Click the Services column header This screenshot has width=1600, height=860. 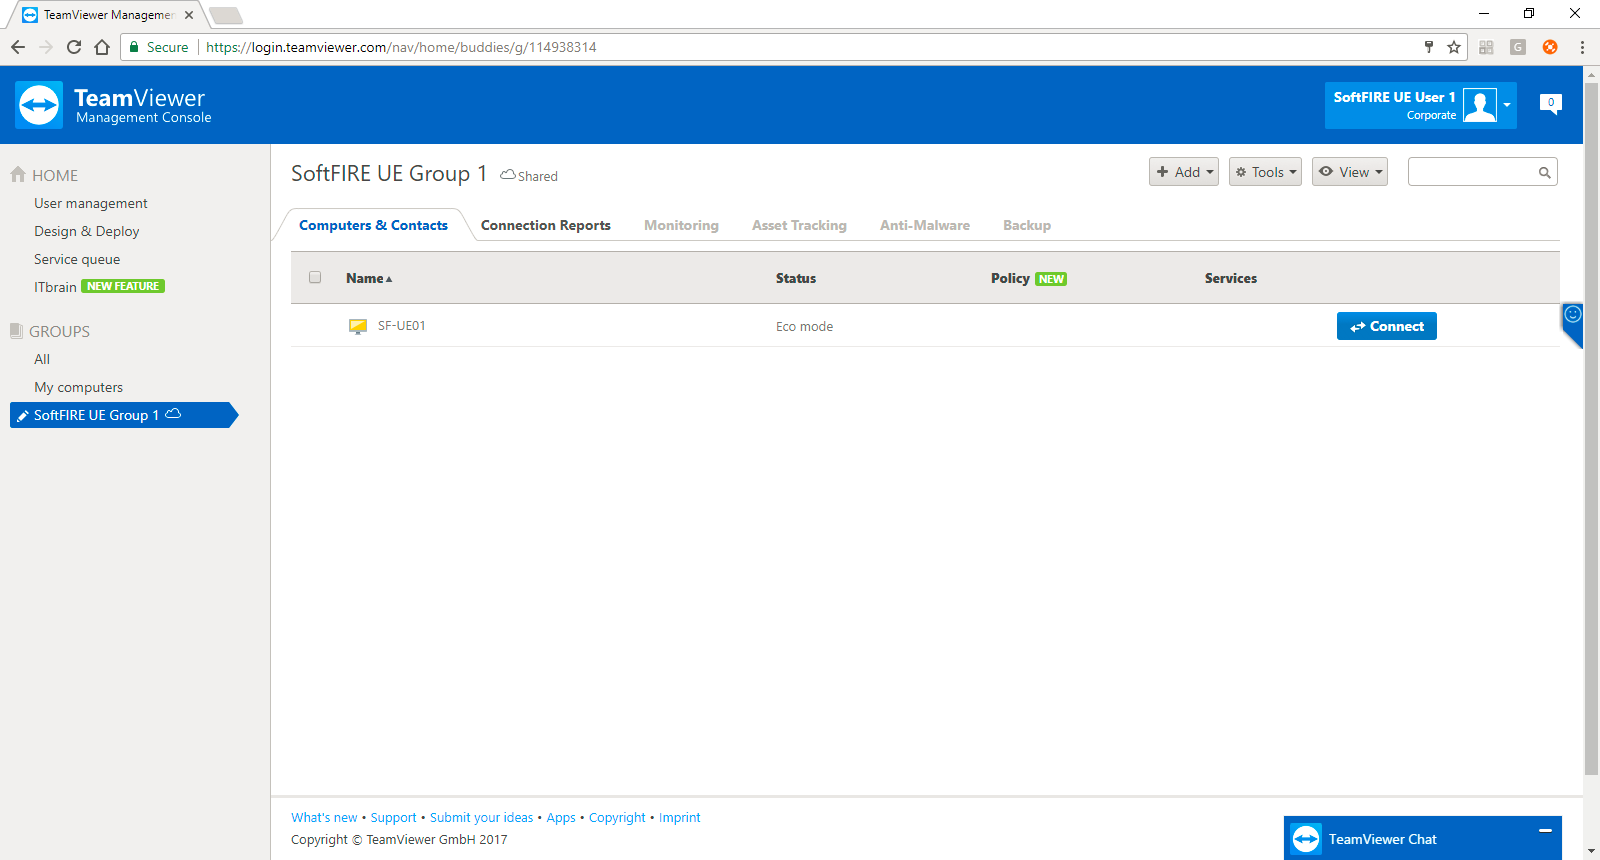[1231, 278]
